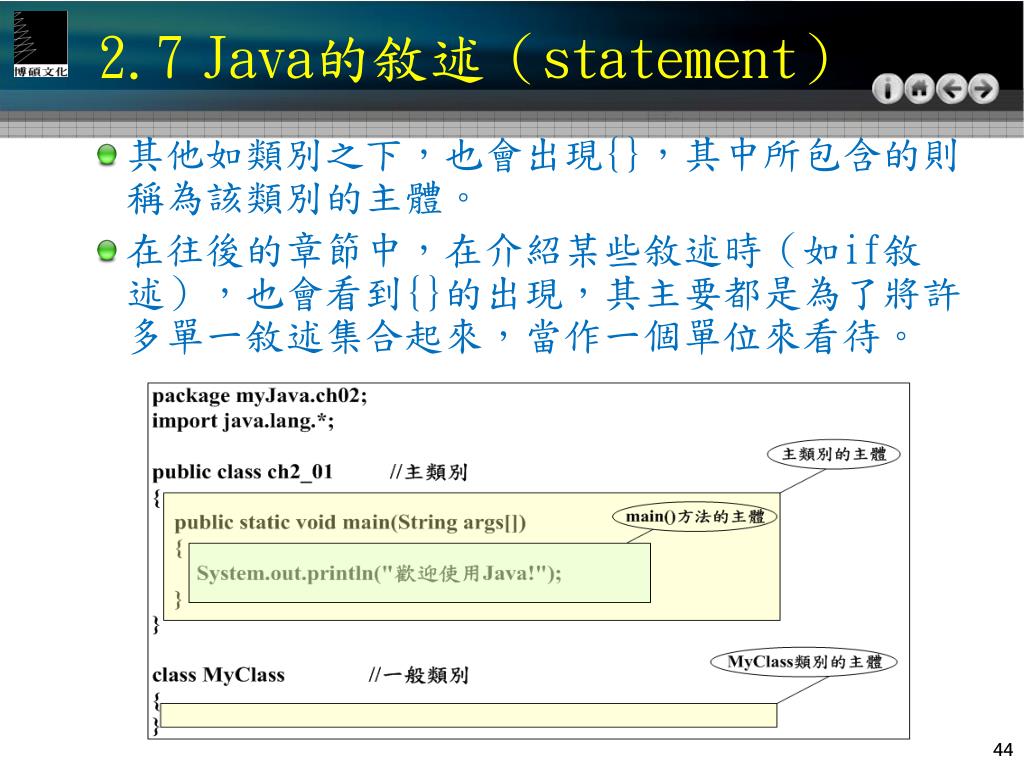The width and height of the screenshot is (1024, 768).
Task: Click the '主類別的主體' callout bubble
Action: click(x=833, y=455)
